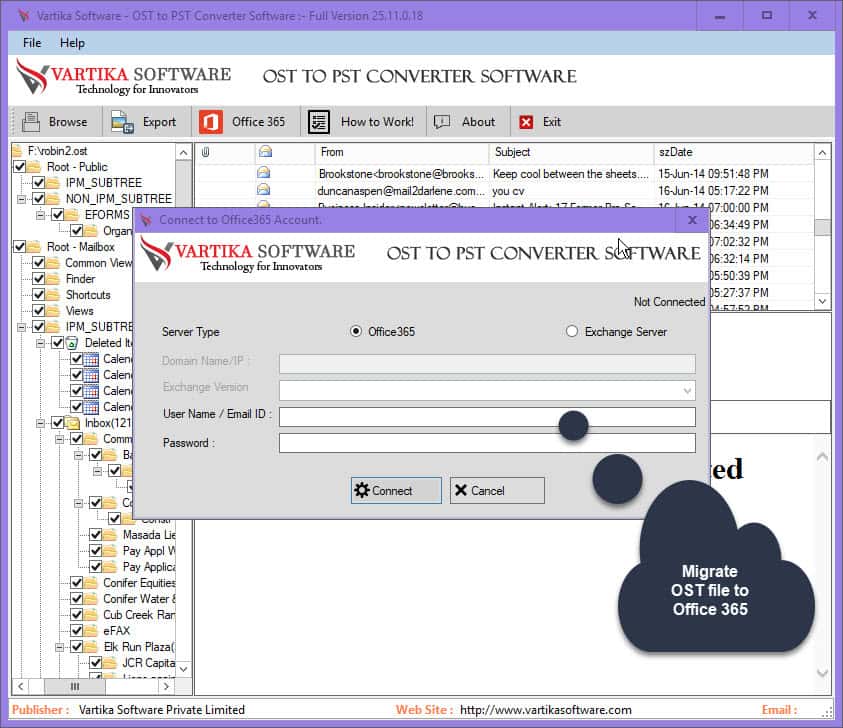The width and height of the screenshot is (843, 728).
Task: Uncheck the Masada folder checkbox
Action: 96,534
